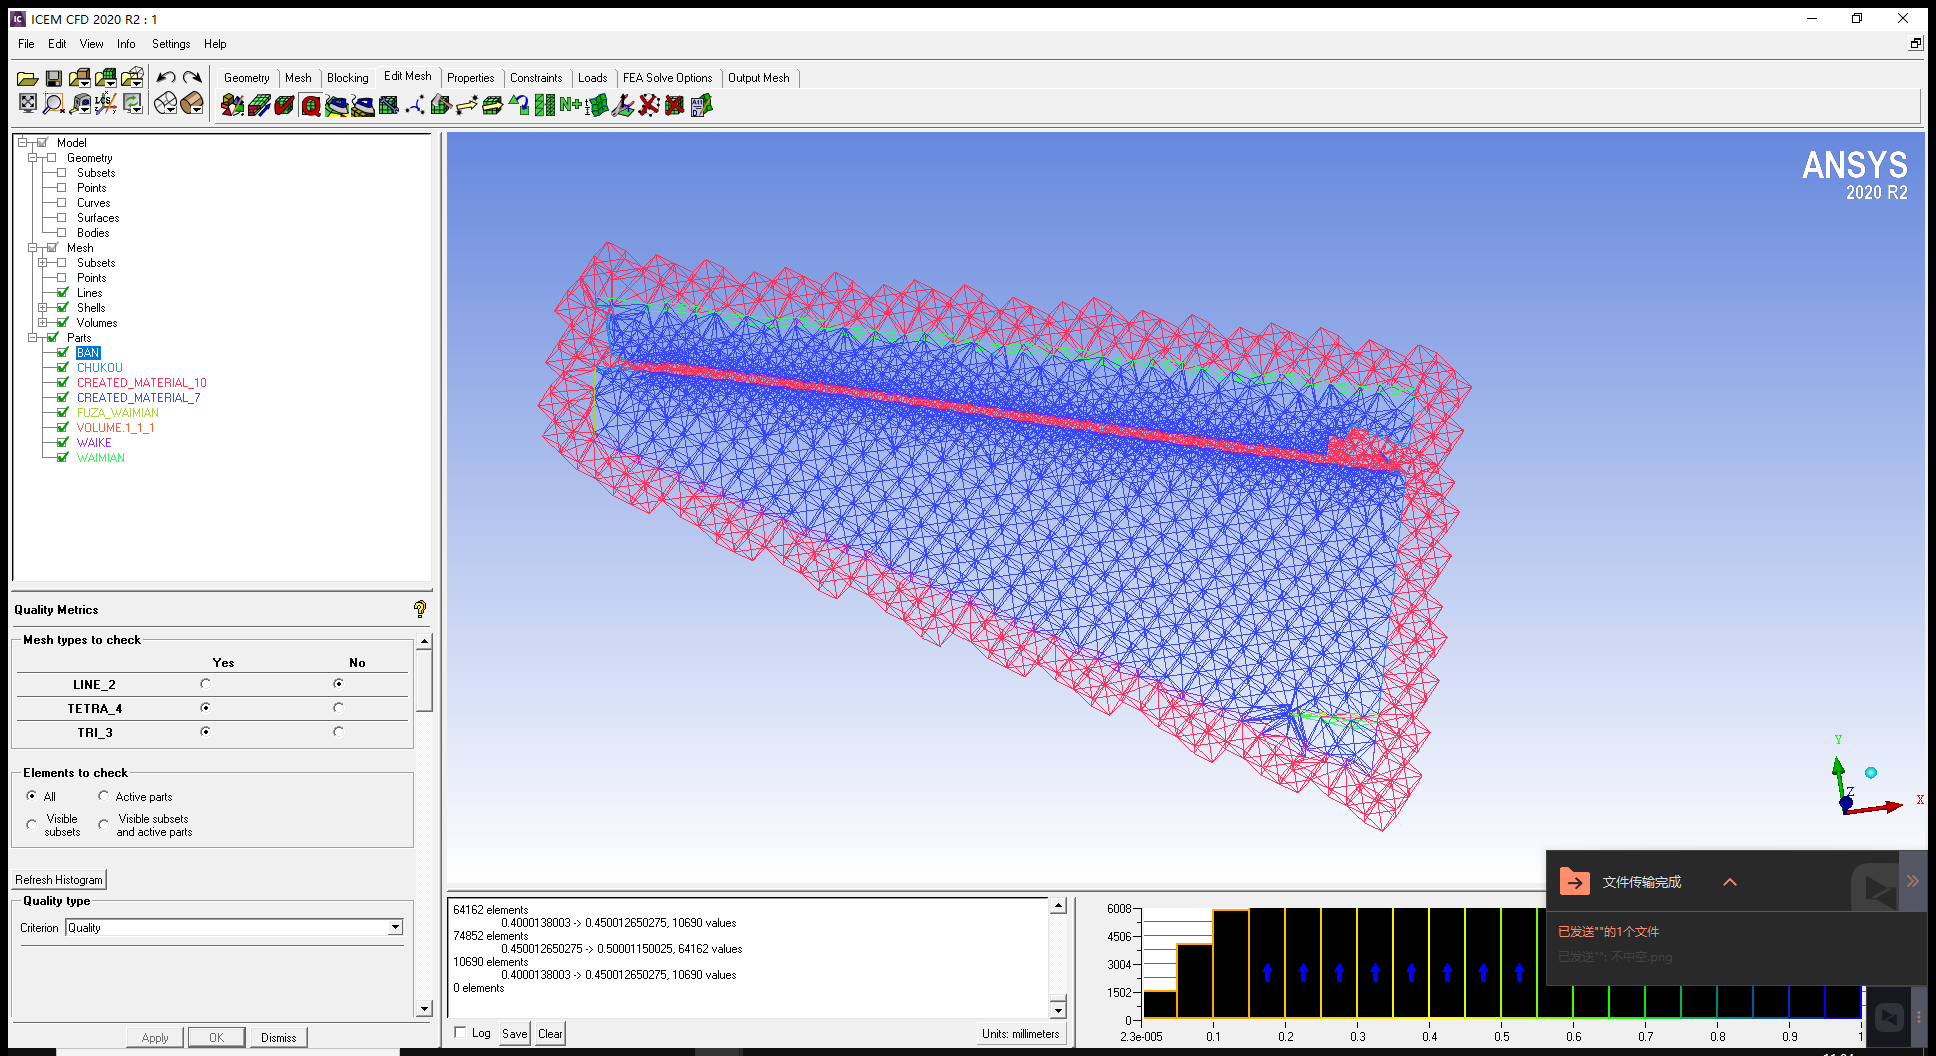This screenshot has height=1056, width=1936.
Task: Click the Dismiss button
Action: pos(278,1037)
